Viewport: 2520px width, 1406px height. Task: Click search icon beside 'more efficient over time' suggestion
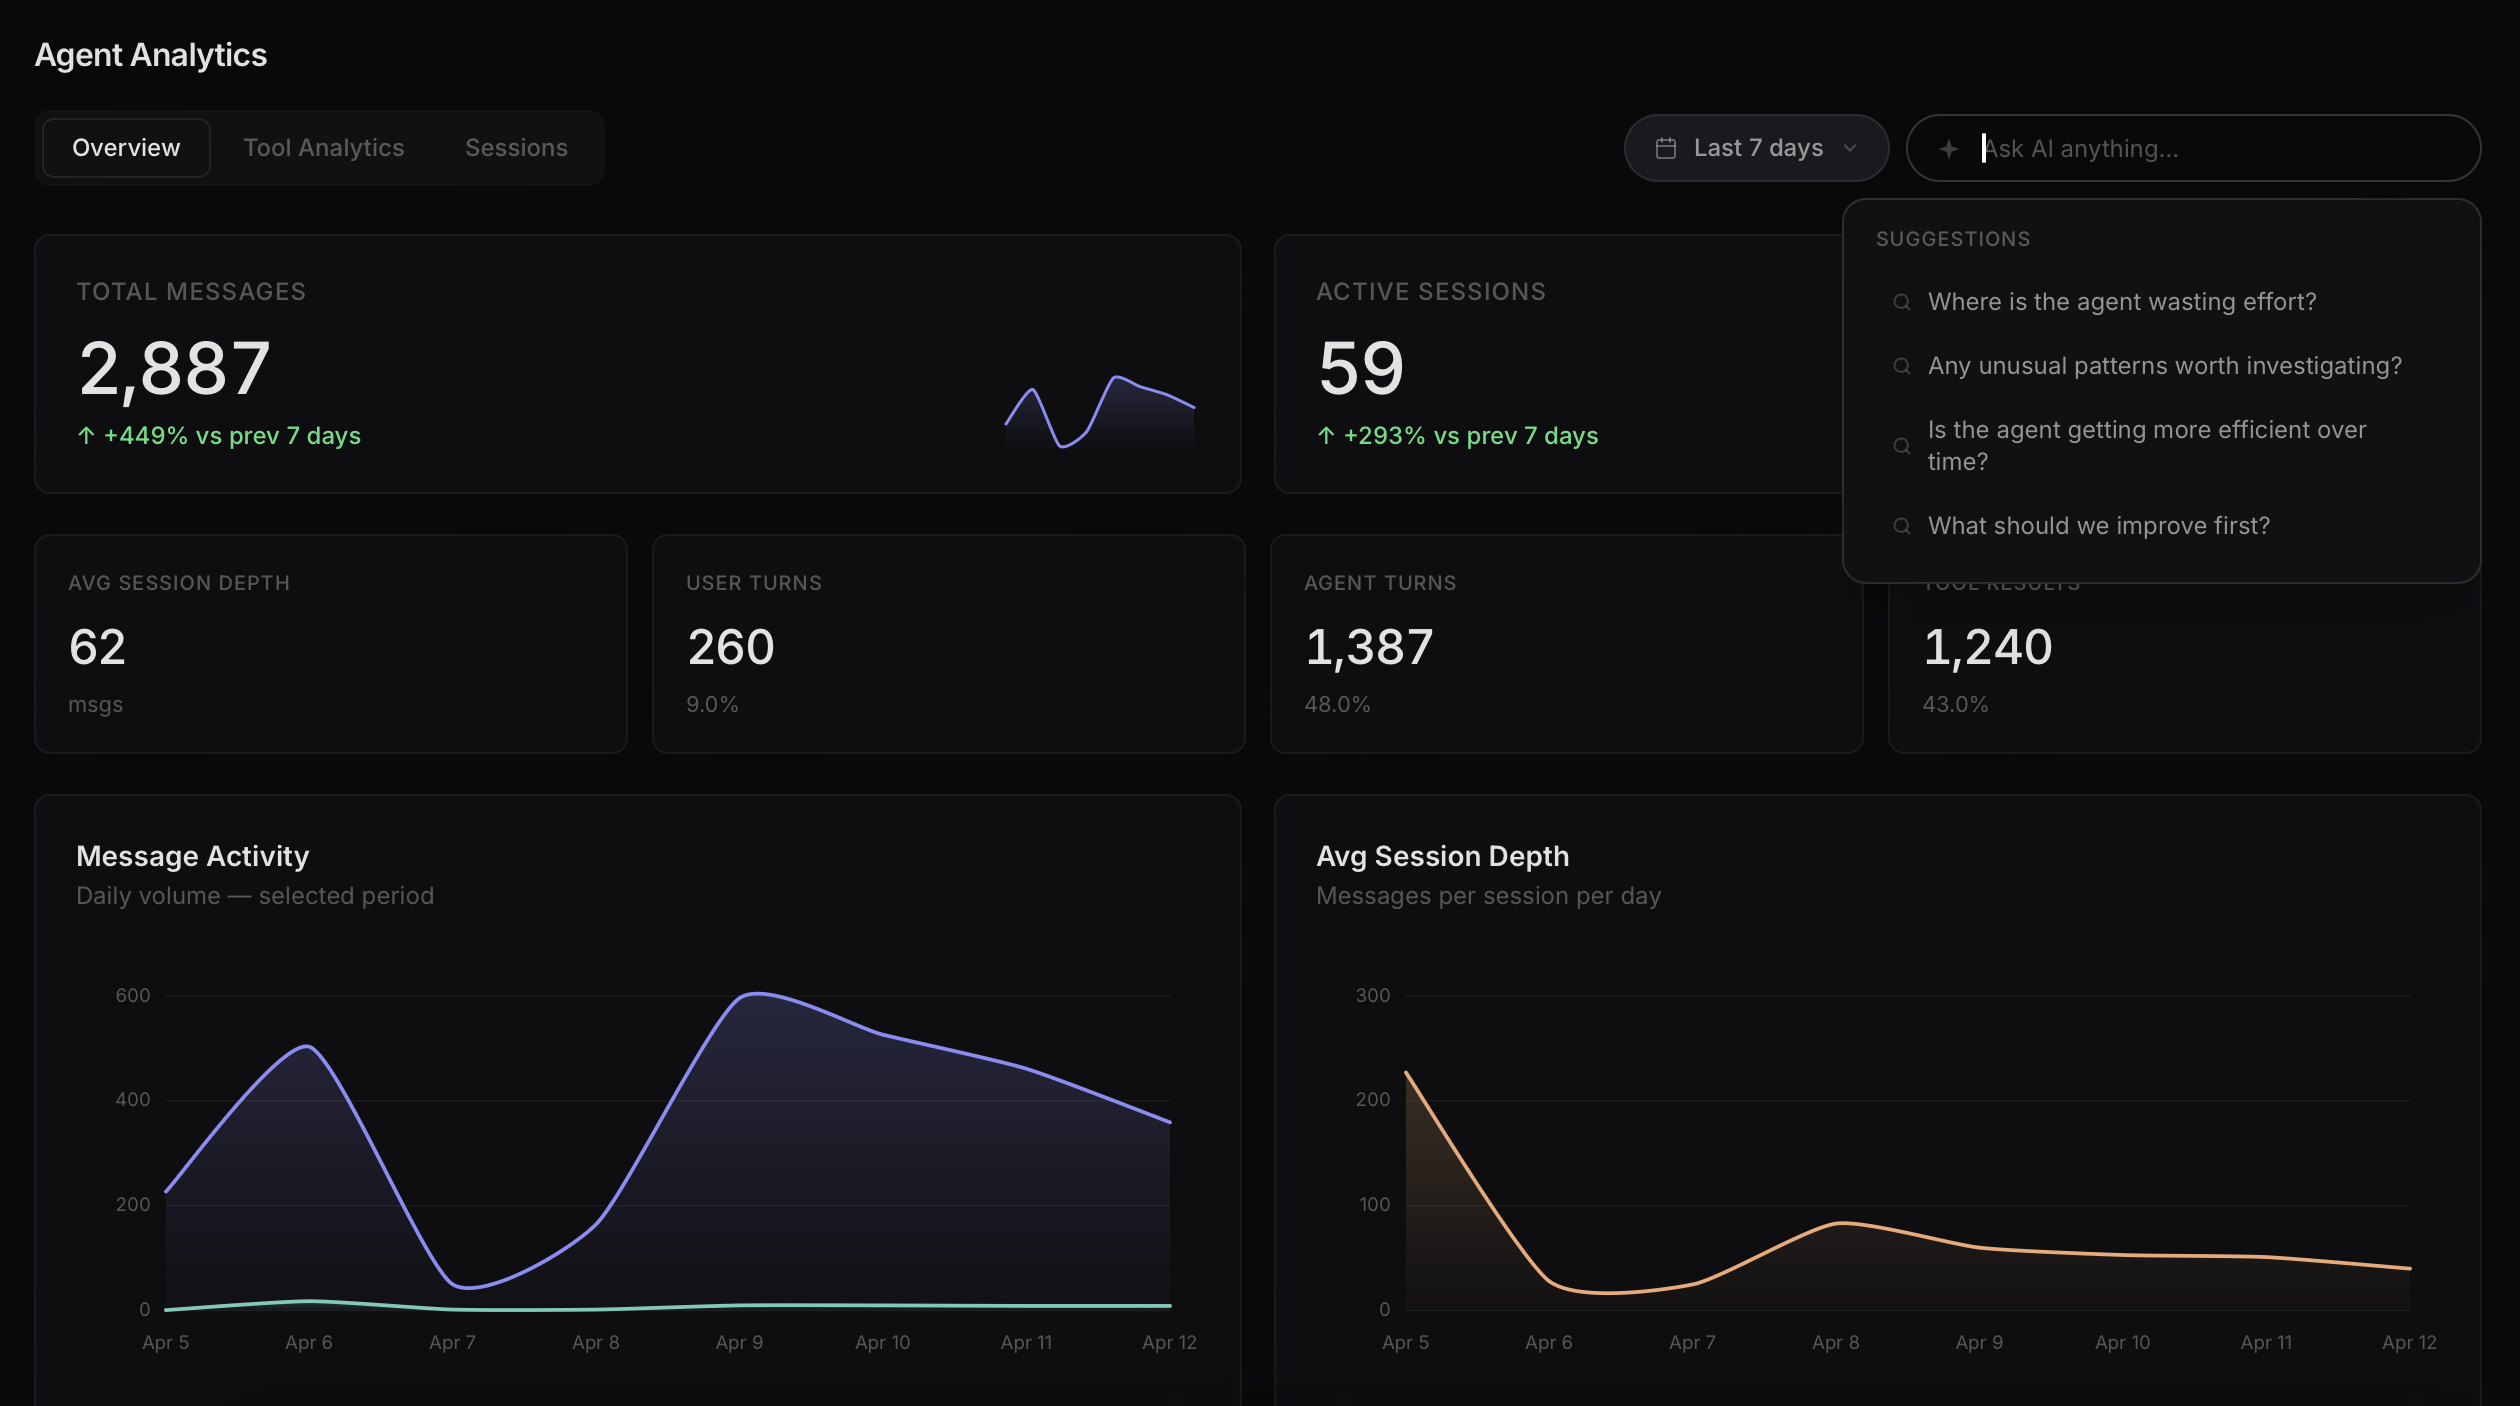click(1902, 446)
